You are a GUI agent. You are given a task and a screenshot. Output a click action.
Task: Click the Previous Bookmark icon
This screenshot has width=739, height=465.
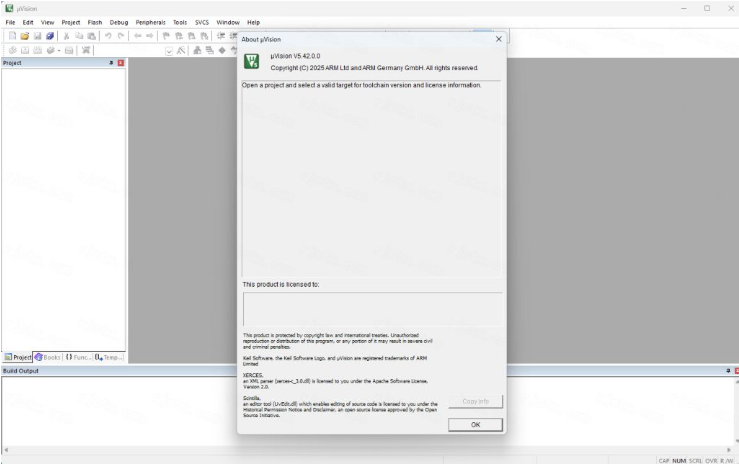coord(179,36)
